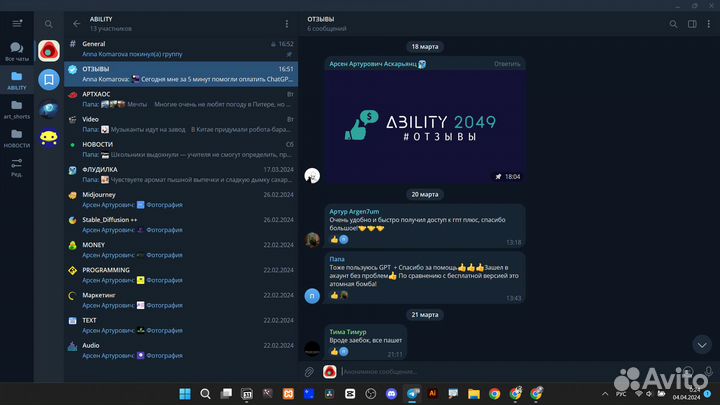Open the blue eye avatar chat
Viewport: 720px width, 405px height.
coord(49,109)
